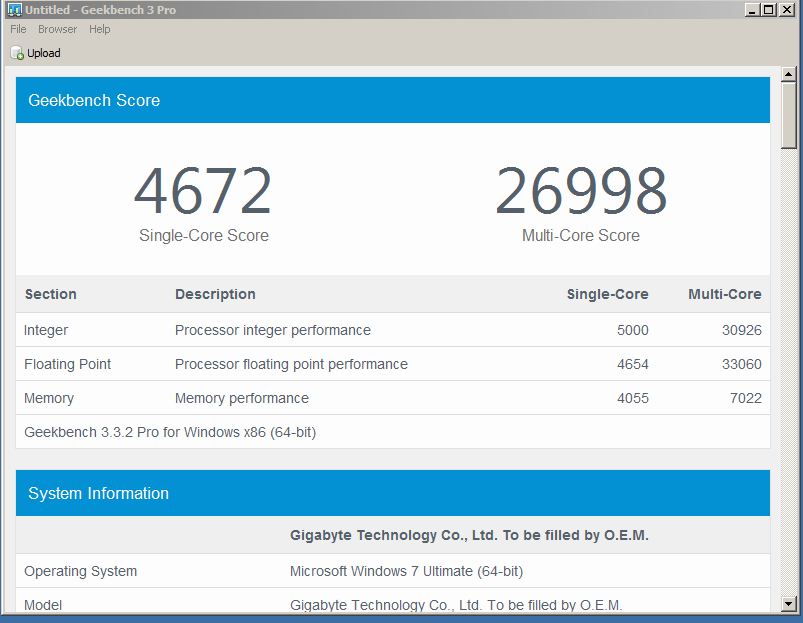Click Floating Point multi-core value 33060
This screenshot has width=803, height=623.
point(742,364)
